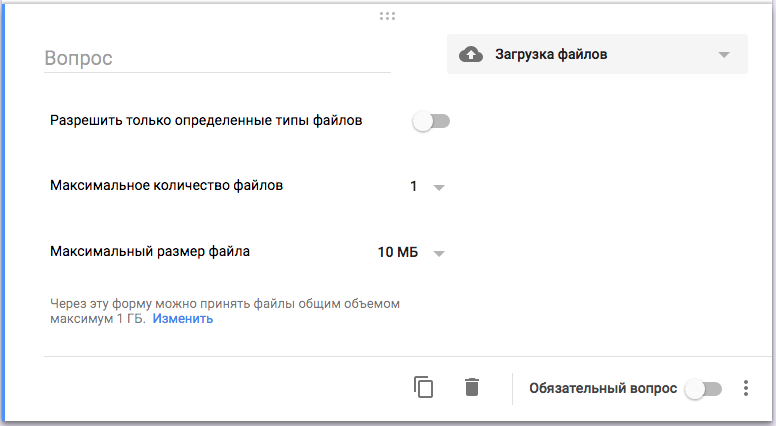The image size is (776, 426).
Task: Click the Вопрос title input field
Action: [217, 58]
